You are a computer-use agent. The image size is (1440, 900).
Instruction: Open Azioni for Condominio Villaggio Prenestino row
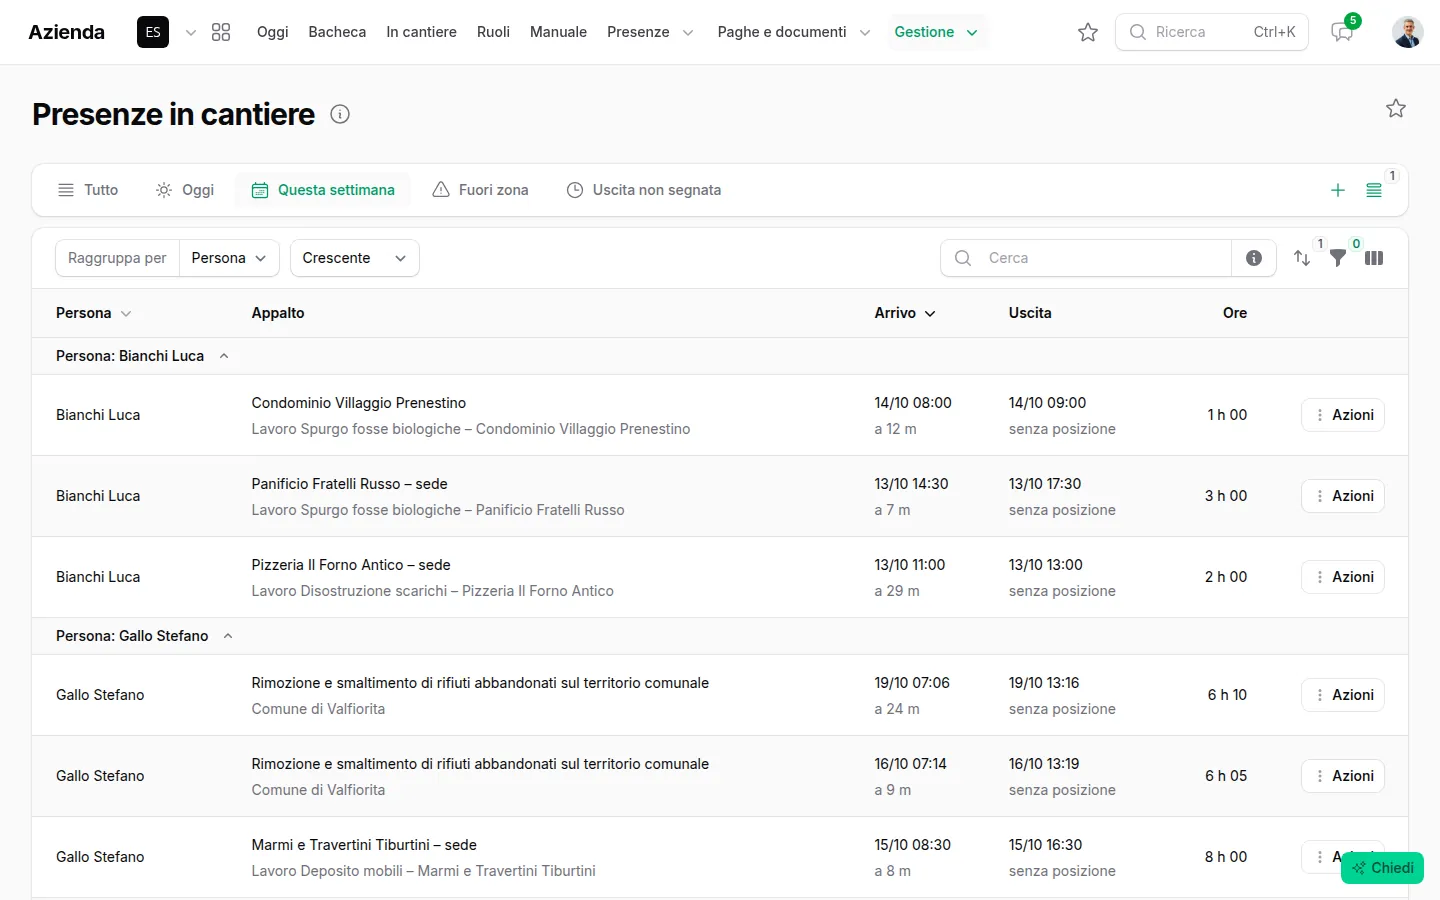tap(1343, 415)
